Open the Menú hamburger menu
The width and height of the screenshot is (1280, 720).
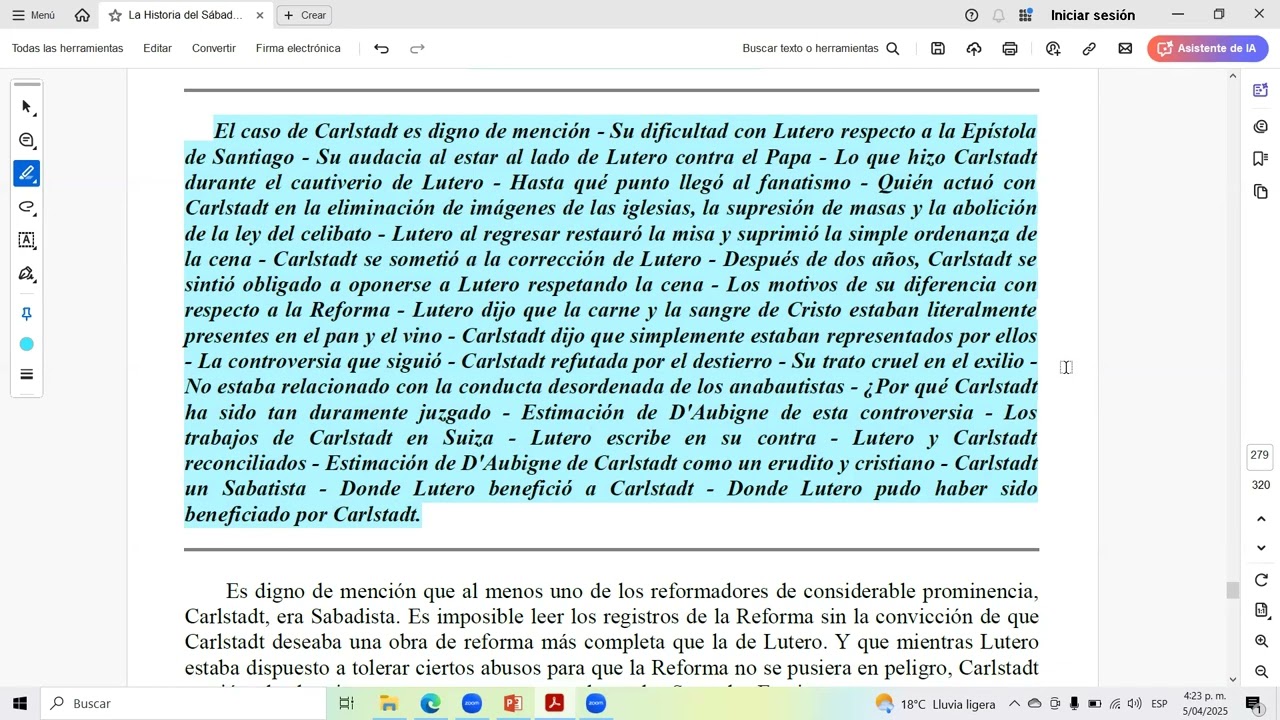click(33, 15)
